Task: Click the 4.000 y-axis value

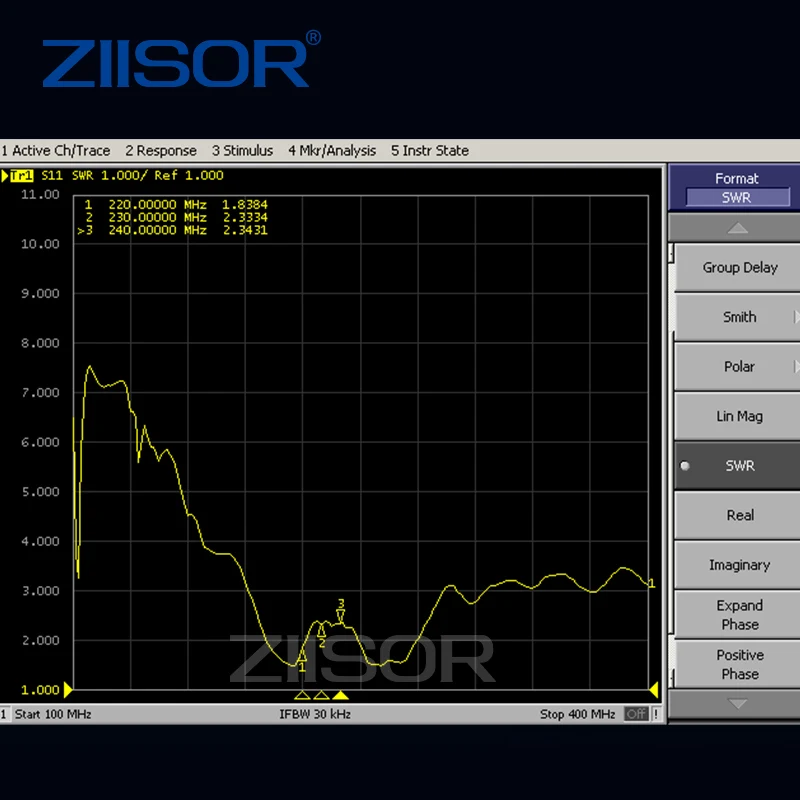Action: [40, 541]
